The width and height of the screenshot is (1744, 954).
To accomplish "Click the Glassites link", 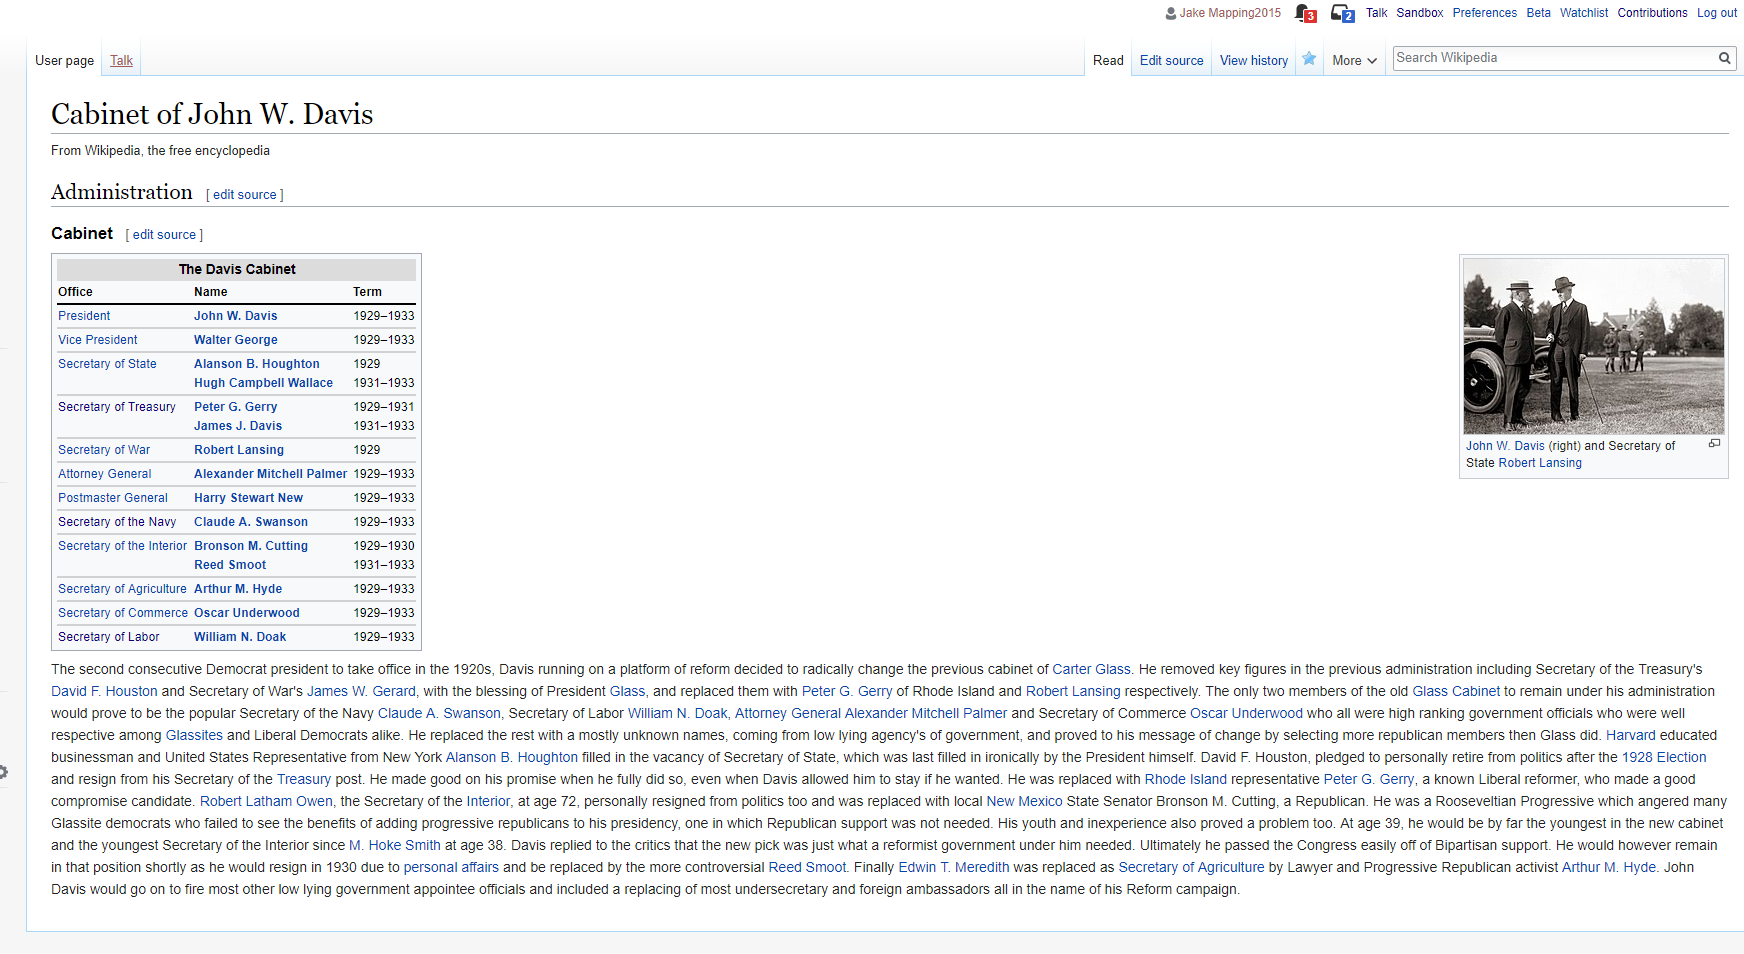I will (x=194, y=736).
